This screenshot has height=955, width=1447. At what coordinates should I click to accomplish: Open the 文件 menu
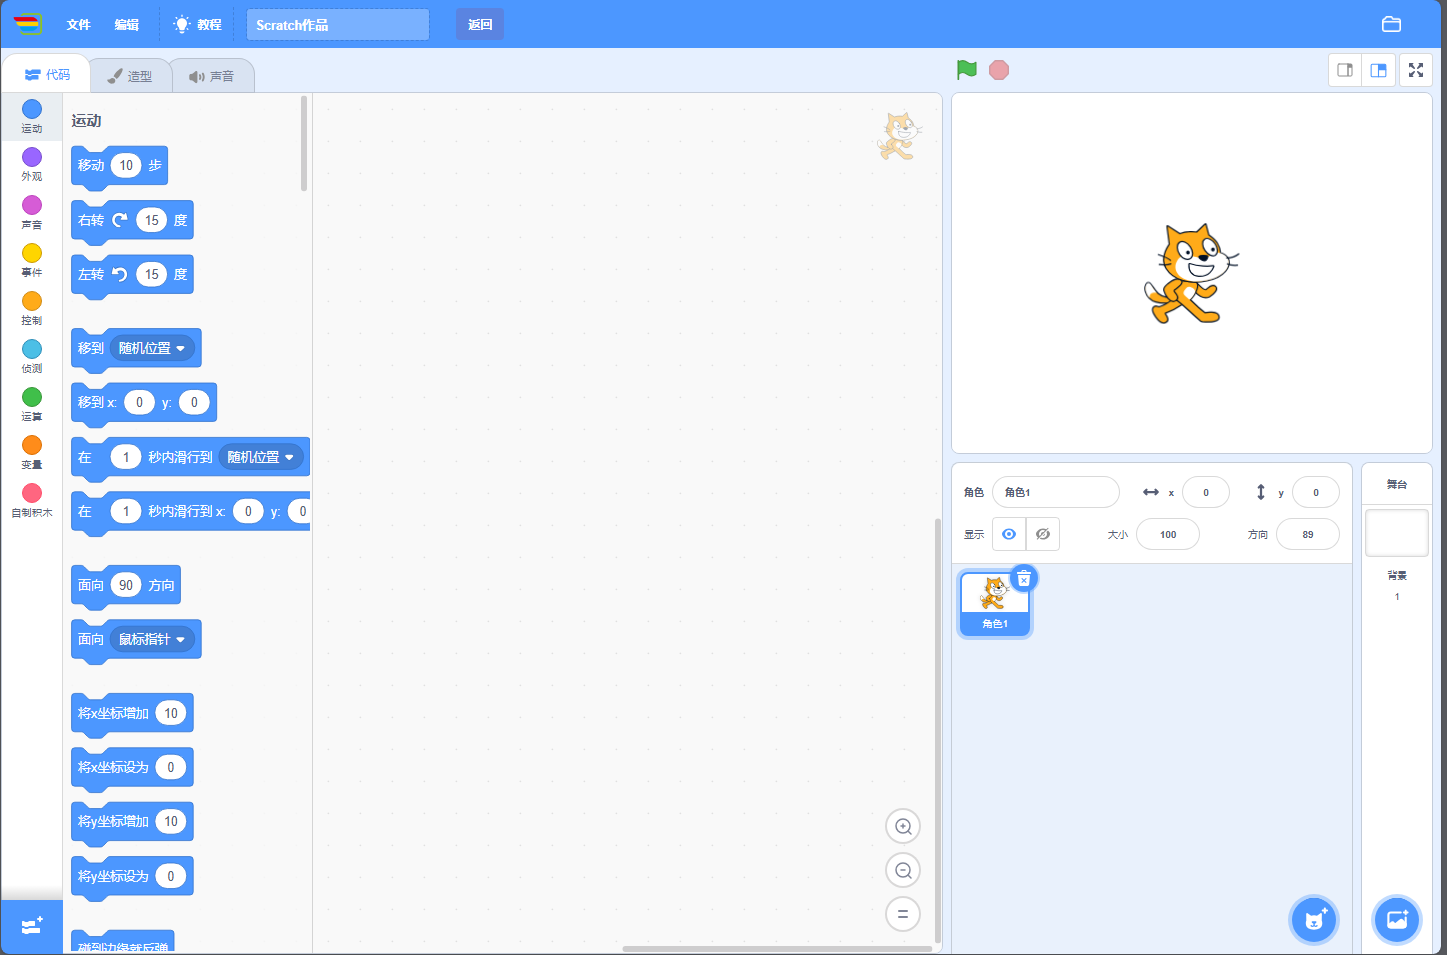(78, 25)
